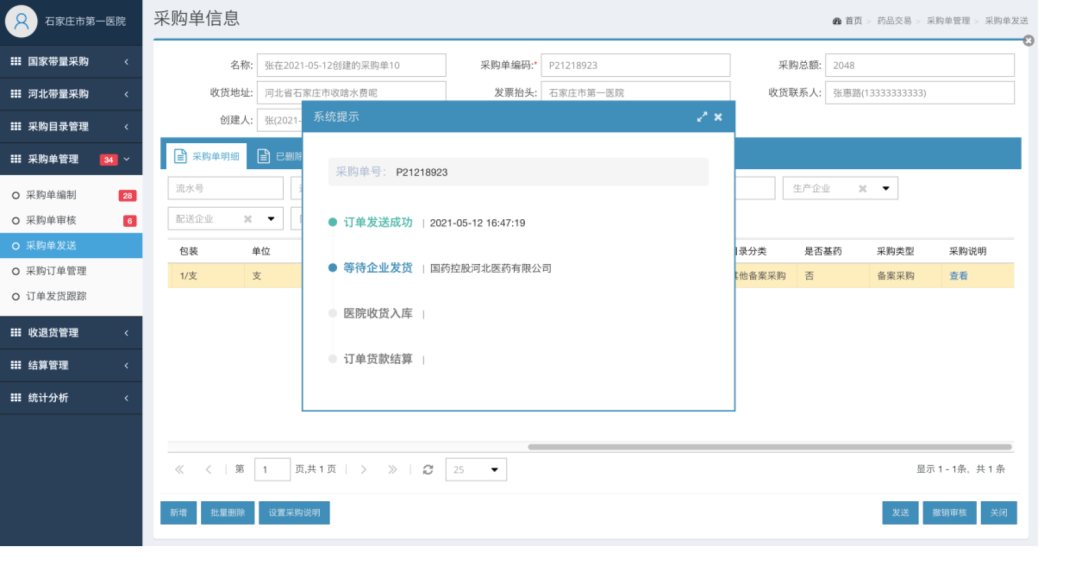Select 采购订单管理 in the sidebar
Viewport: 1080px width, 562px height.
(56, 271)
